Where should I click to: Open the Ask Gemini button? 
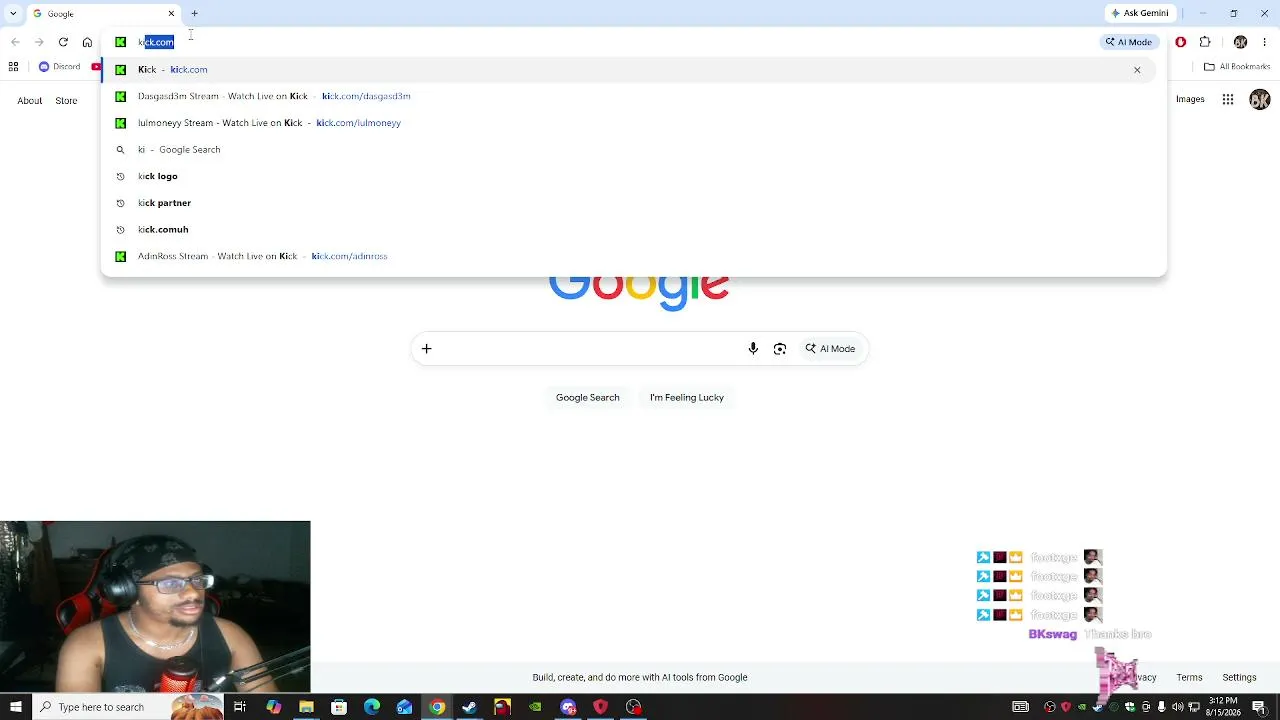[x=1139, y=14]
